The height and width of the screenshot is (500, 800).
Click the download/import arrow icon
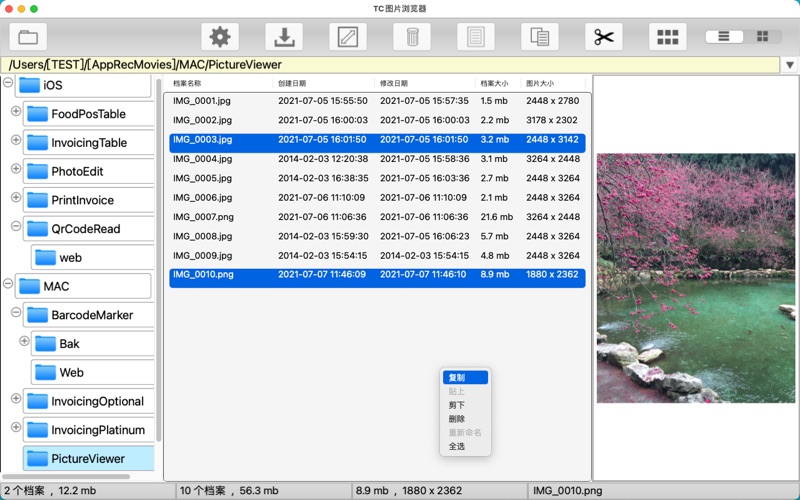pyautogui.click(x=284, y=37)
